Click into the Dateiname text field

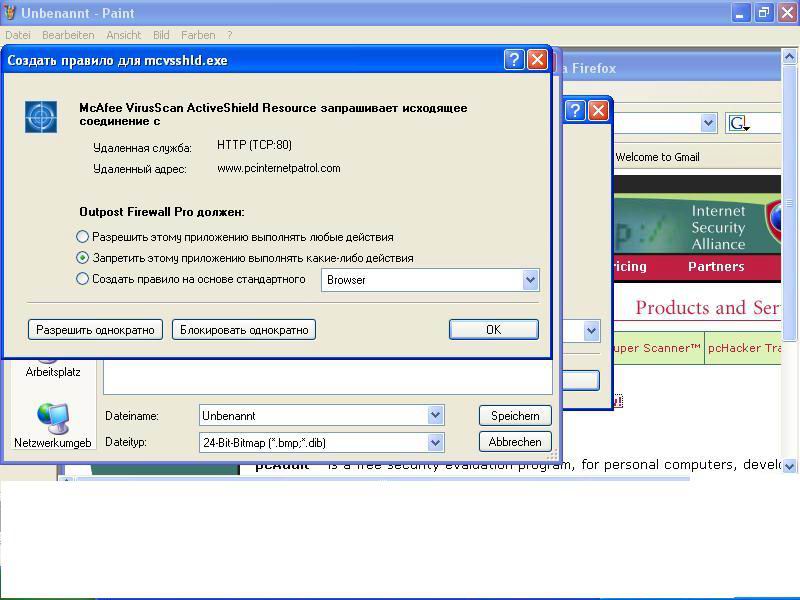(312, 415)
